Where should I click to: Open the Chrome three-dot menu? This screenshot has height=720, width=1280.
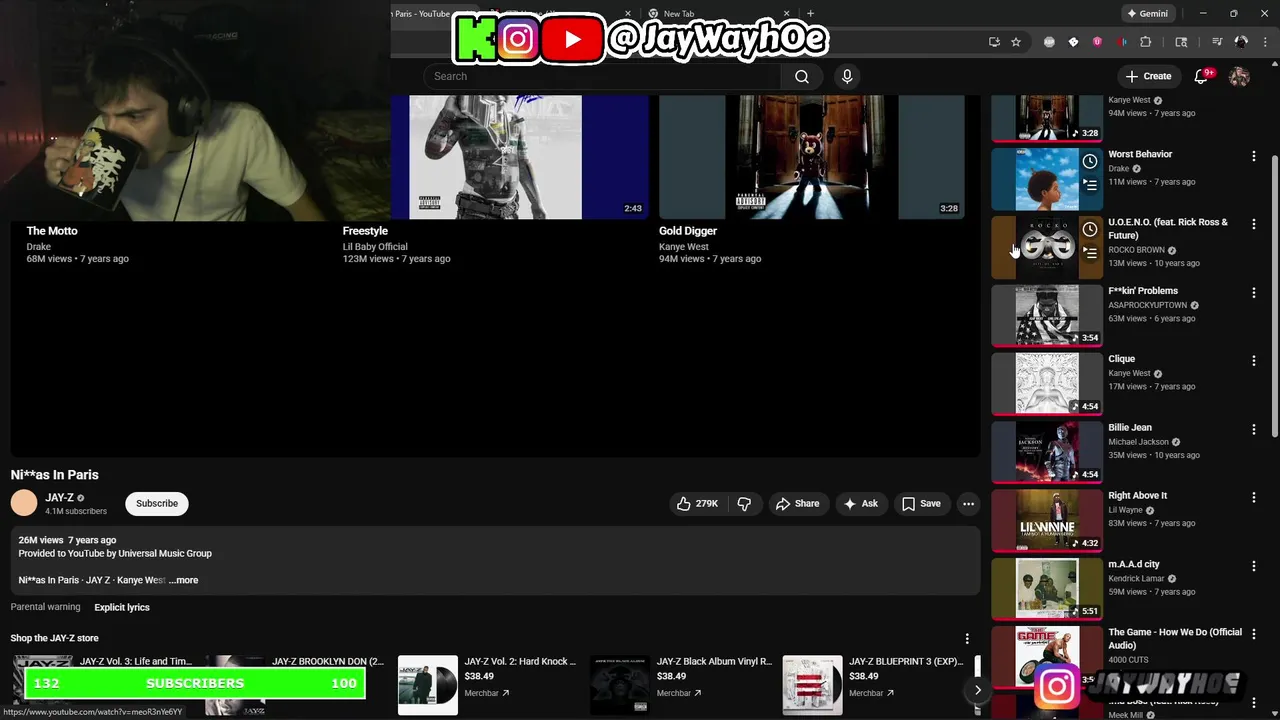1265,42
